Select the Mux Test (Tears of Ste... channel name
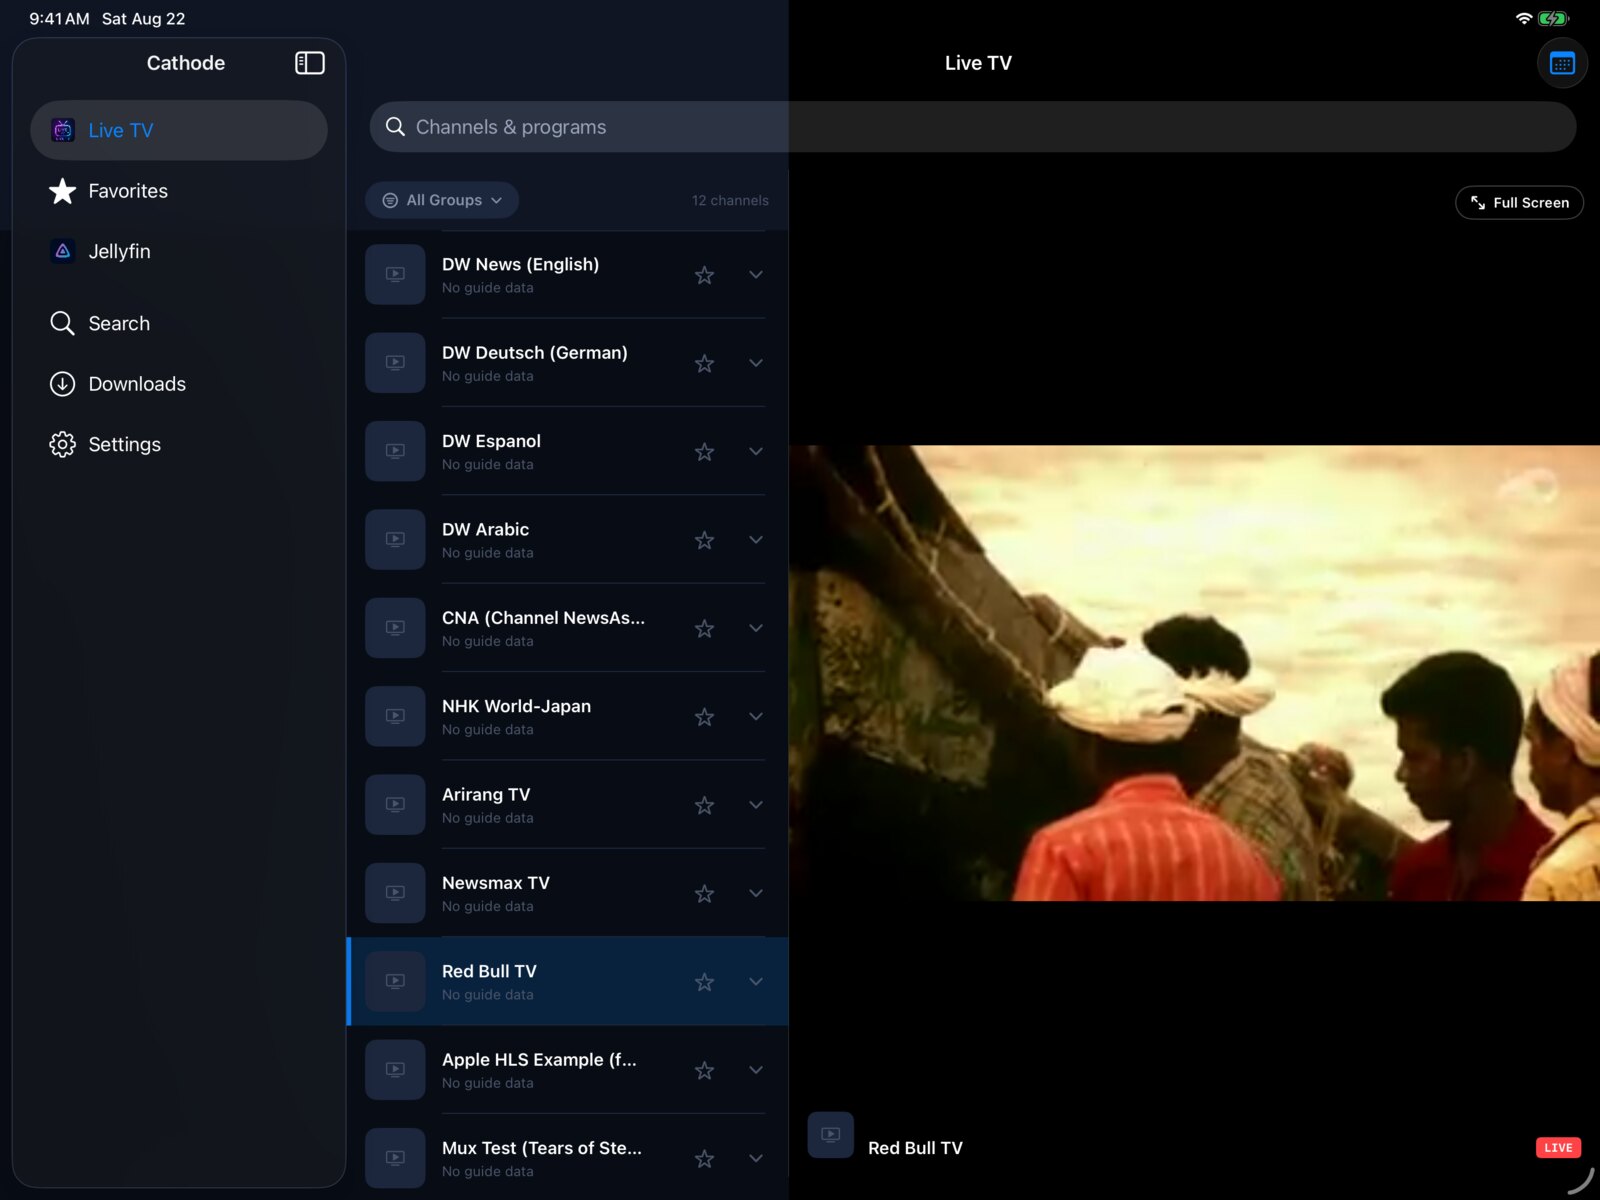Image resolution: width=1600 pixels, height=1200 pixels. 542,1148
